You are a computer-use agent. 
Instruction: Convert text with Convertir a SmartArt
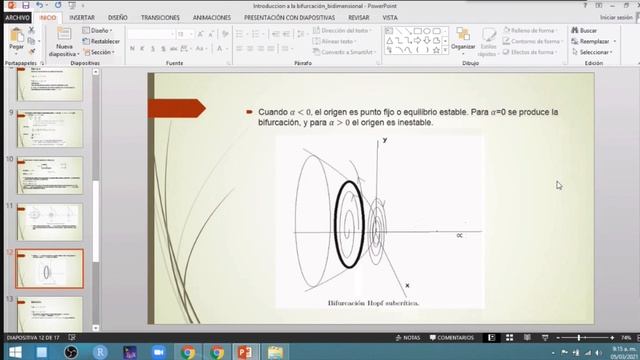coord(344,52)
